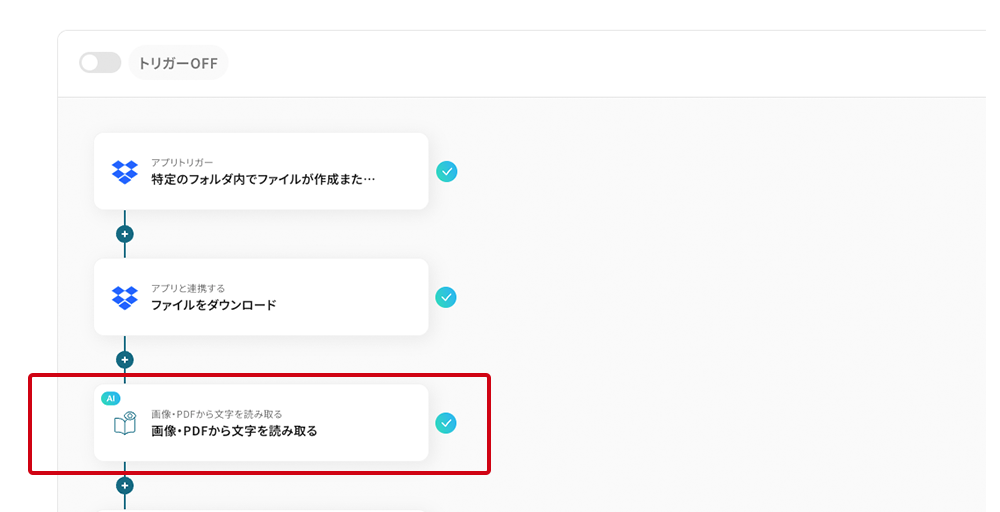Open the ファイルをダウンロード step
This screenshot has width=1000, height=512.
(x=213, y=305)
